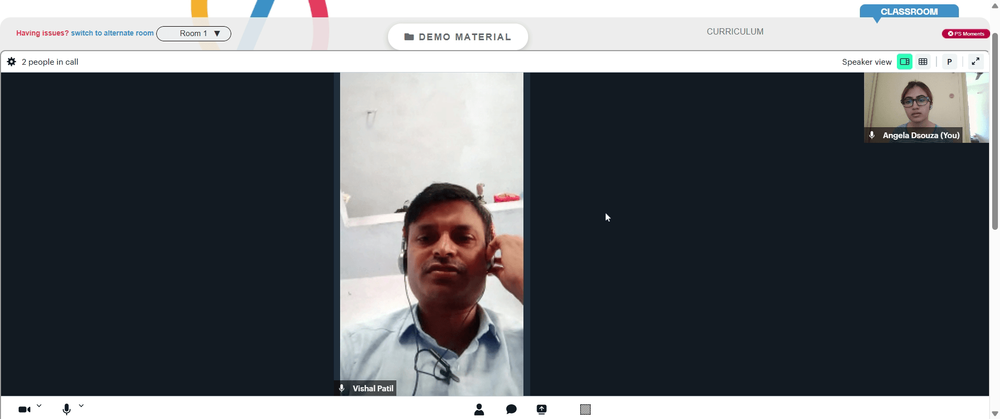Screen dimensions: 1000x419
Task: Click Vishal Patil main video feed
Action: (431, 233)
